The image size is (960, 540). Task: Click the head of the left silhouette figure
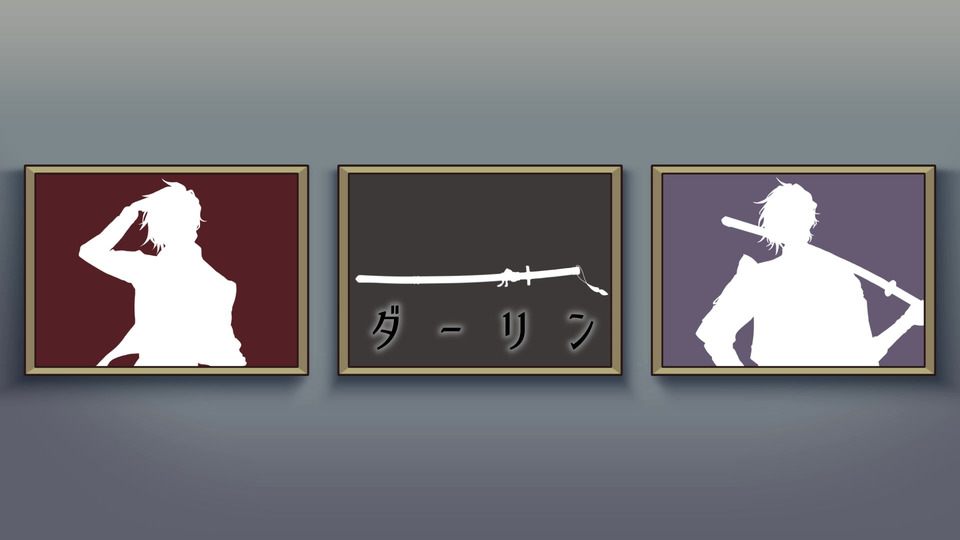pyautogui.click(x=173, y=214)
